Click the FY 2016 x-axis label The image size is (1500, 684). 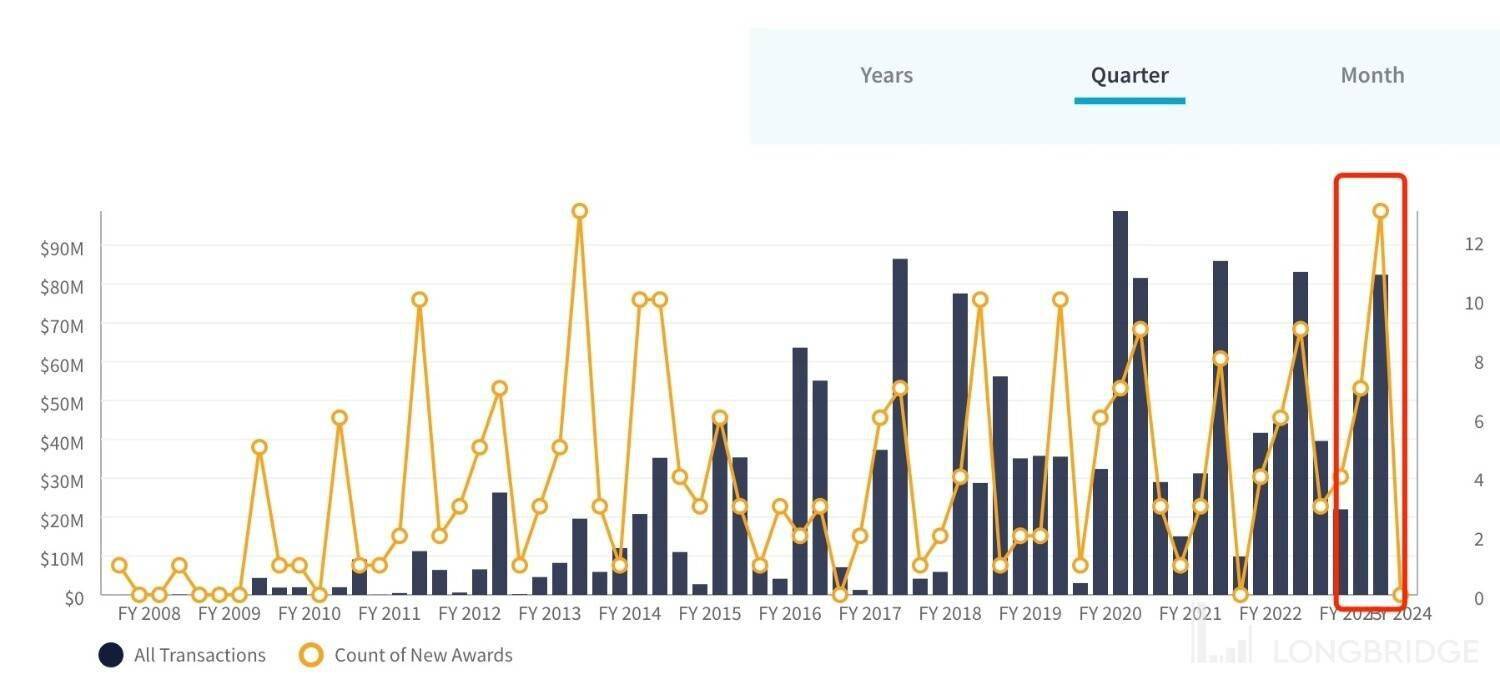pyautogui.click(x=790, y=613)
